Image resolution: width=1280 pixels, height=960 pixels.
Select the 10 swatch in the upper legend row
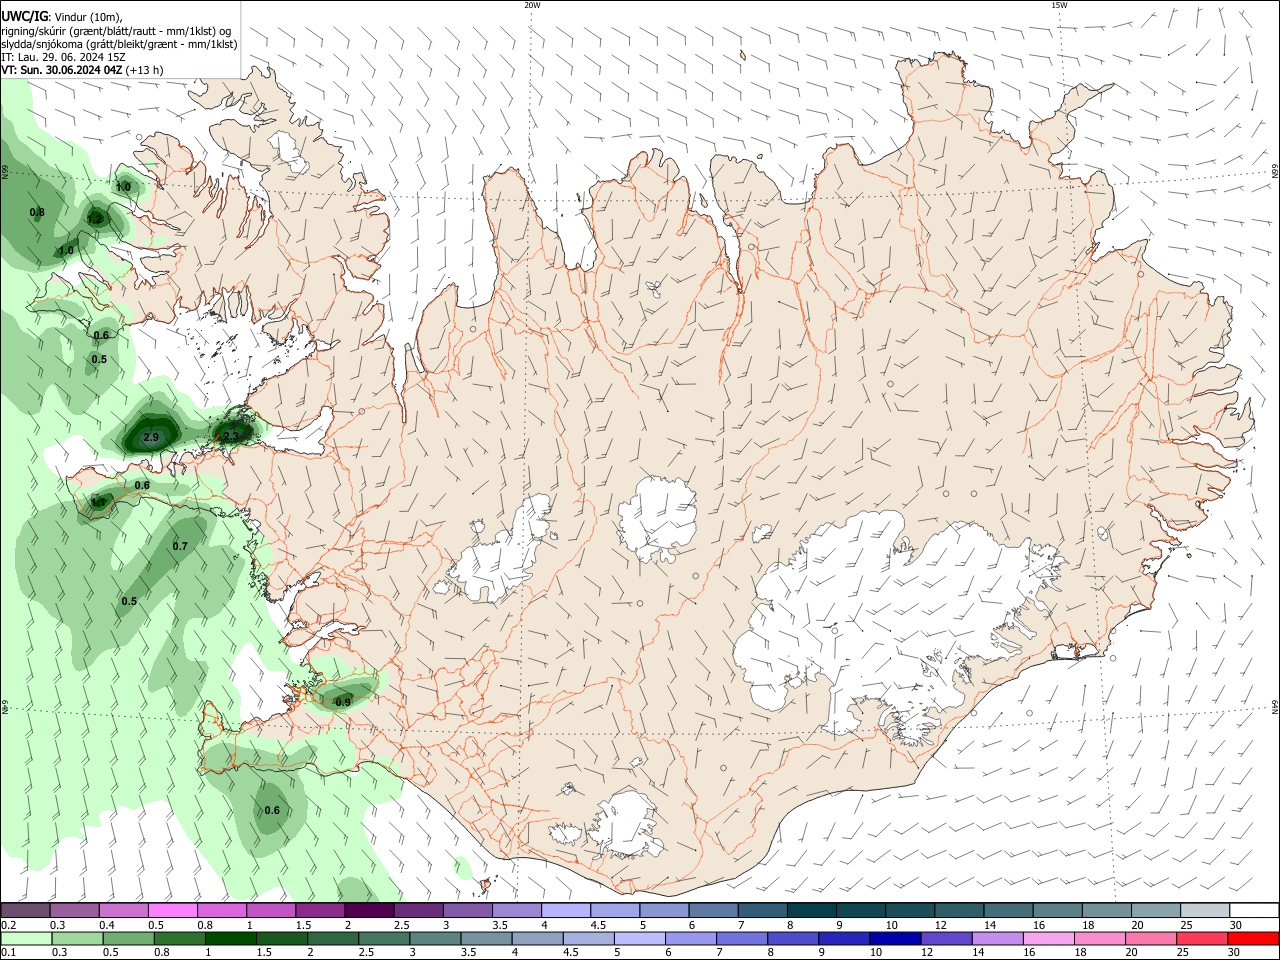(910, 910)
